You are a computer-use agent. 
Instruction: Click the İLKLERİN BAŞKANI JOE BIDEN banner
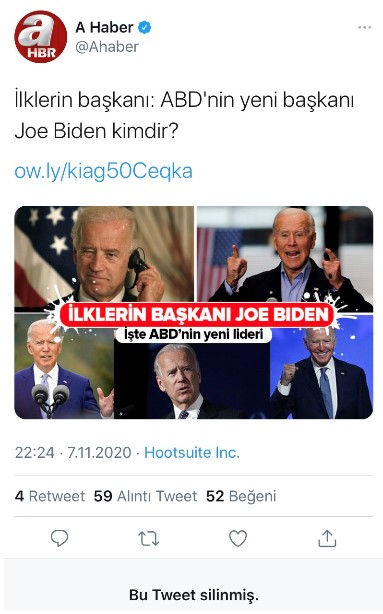pos(197,315)
